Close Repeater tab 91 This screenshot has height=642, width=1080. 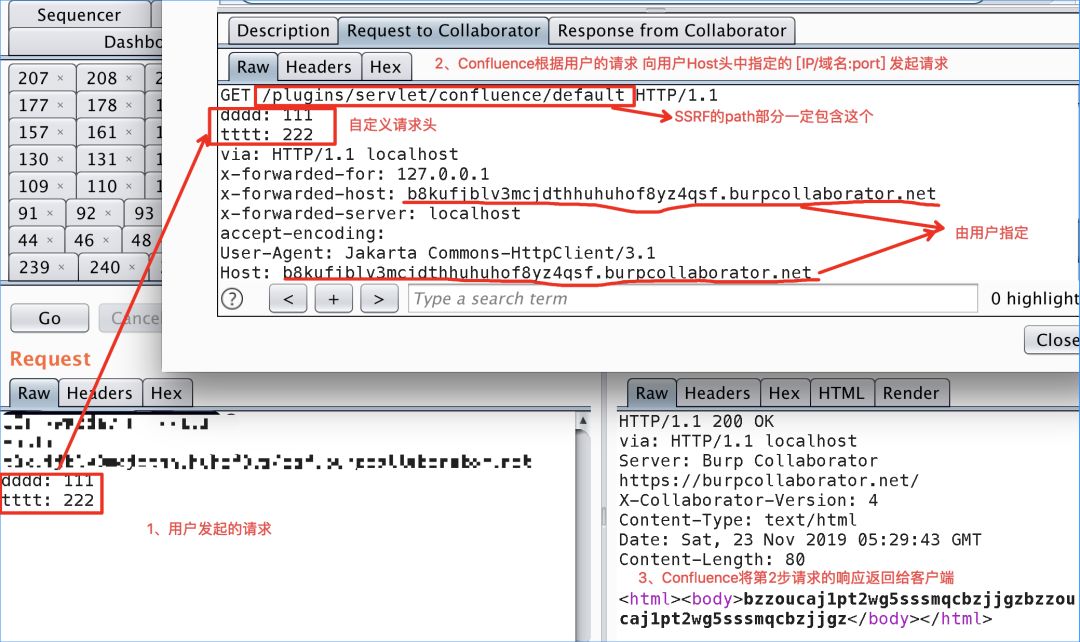click(x=50, y=214)
